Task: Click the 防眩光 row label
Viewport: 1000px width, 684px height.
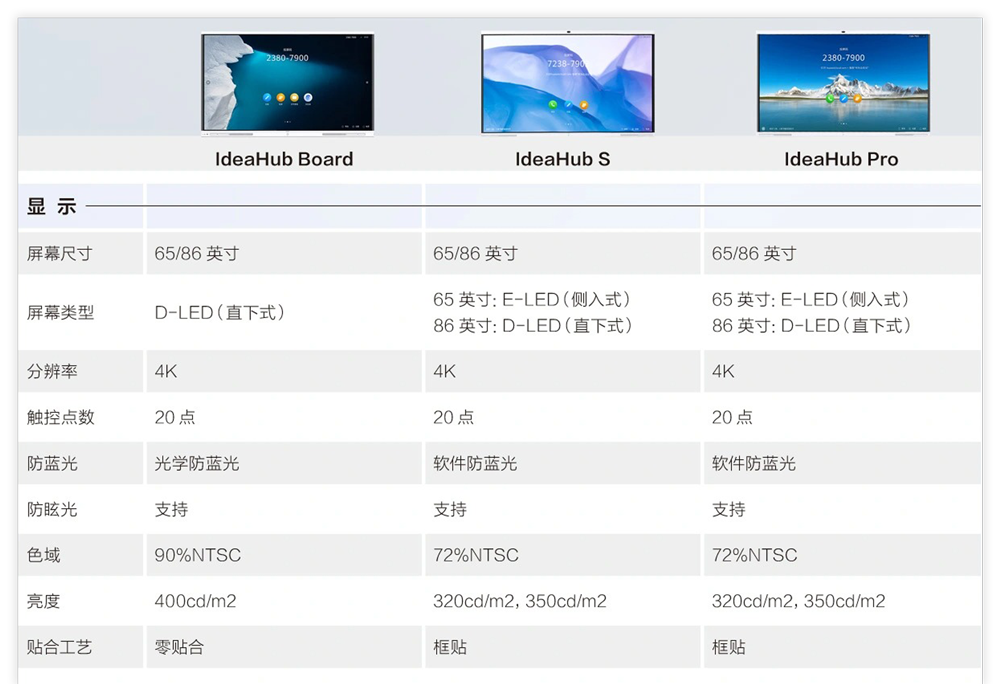Action: 52,509
